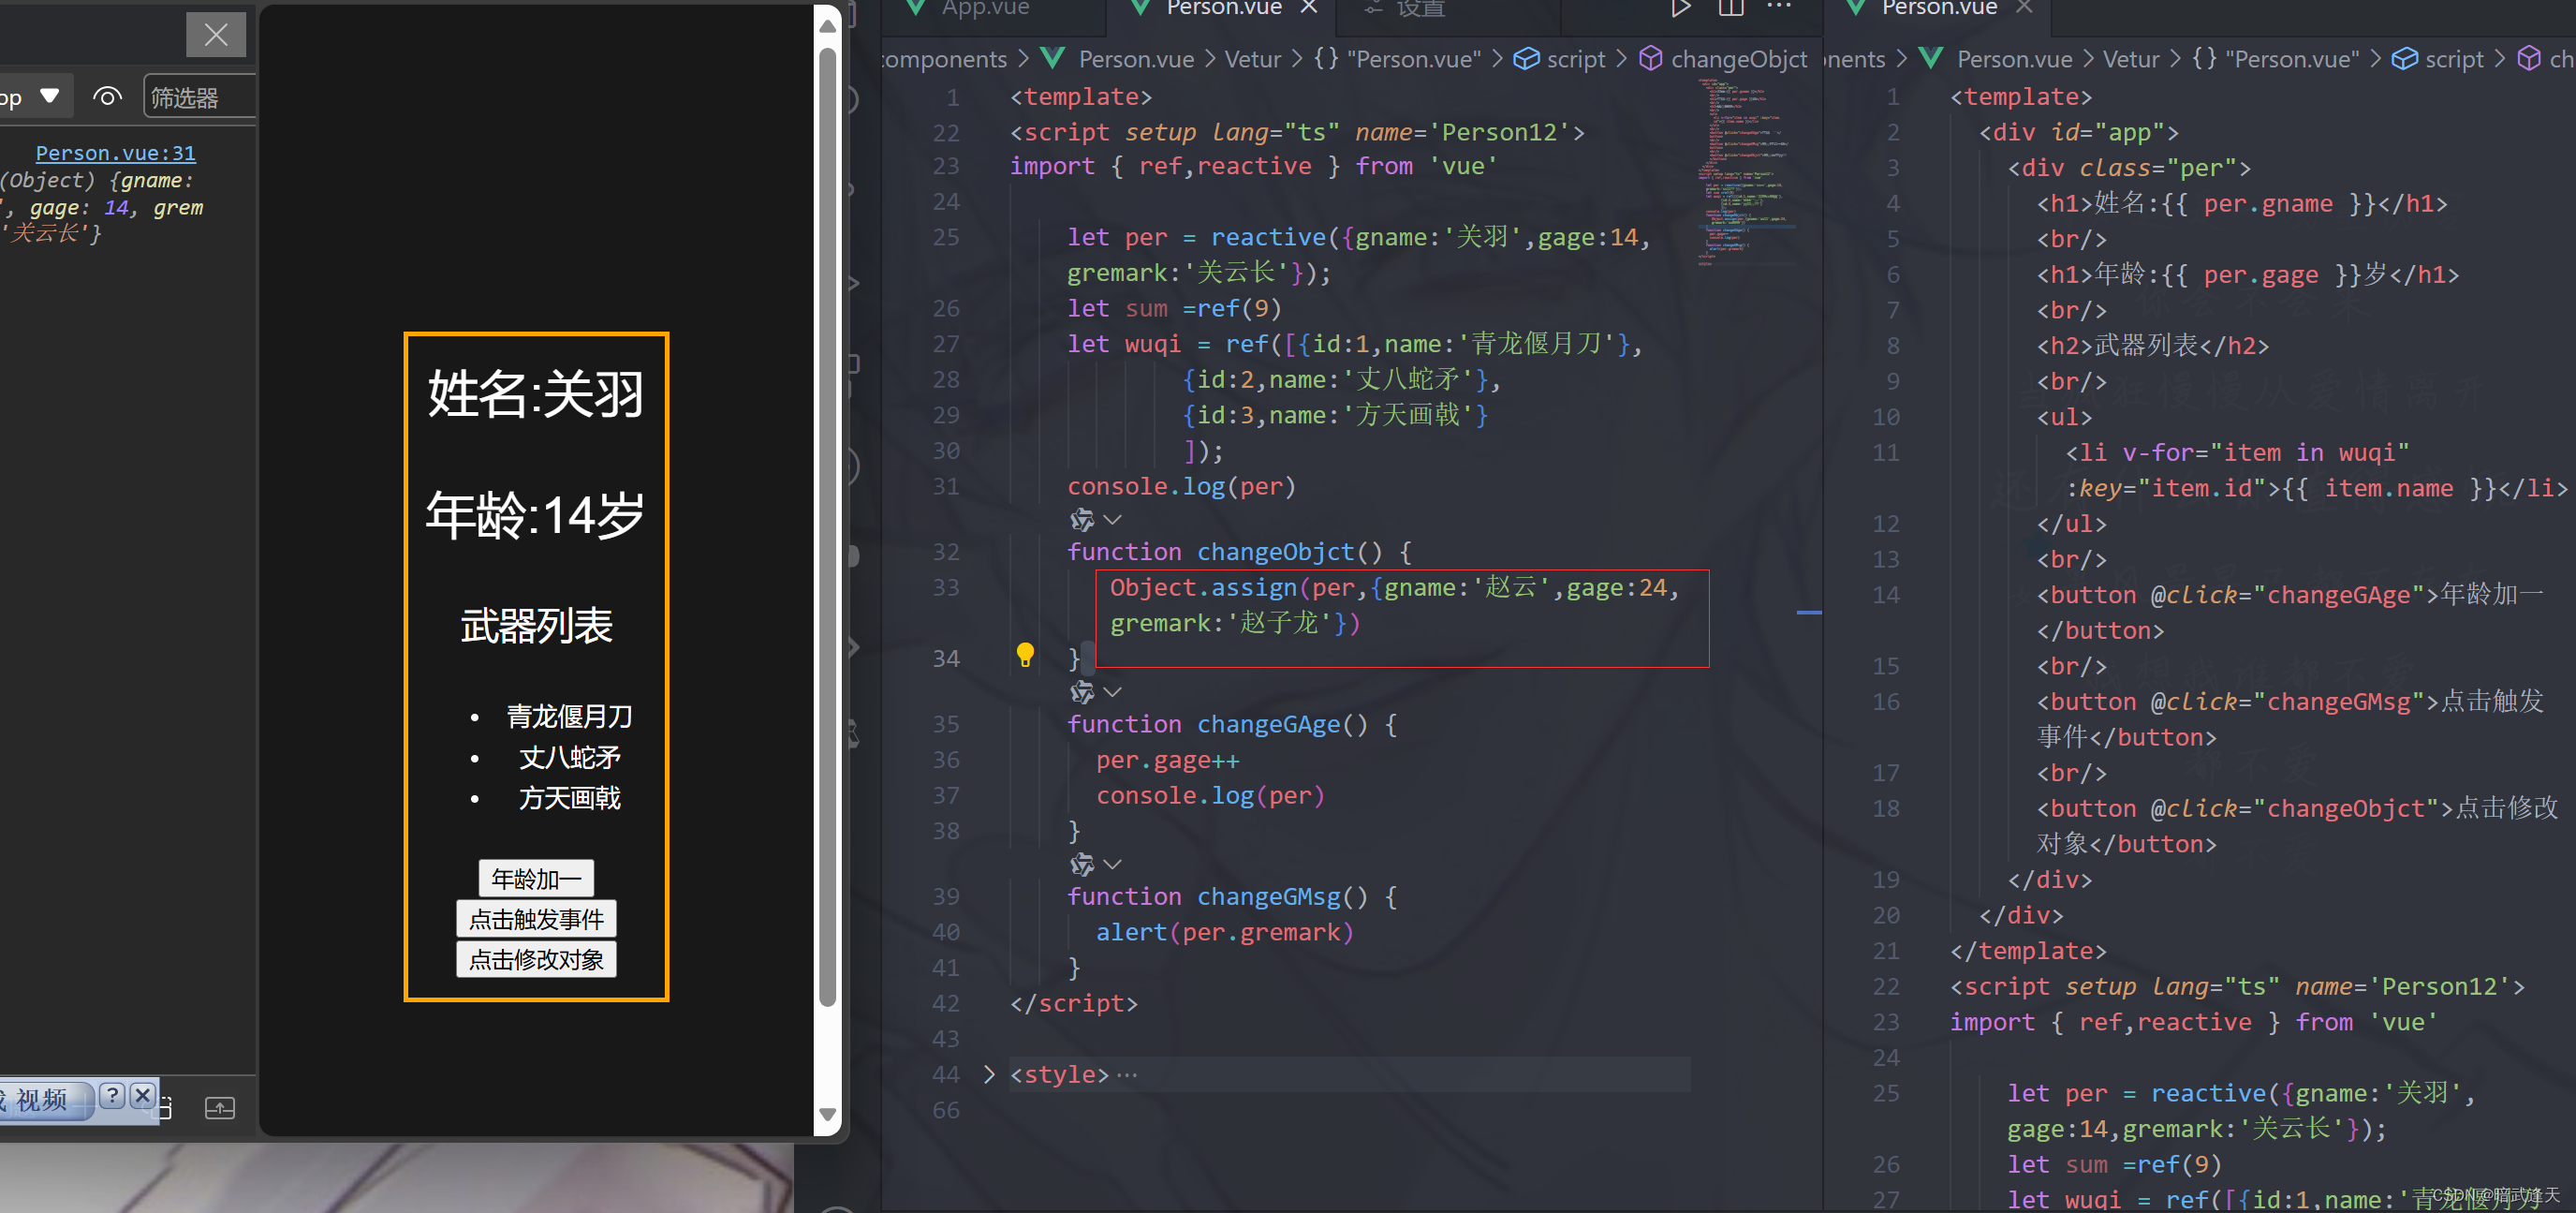
Task: Click 方天画戟 list item in preview
Action: point(569,798)
